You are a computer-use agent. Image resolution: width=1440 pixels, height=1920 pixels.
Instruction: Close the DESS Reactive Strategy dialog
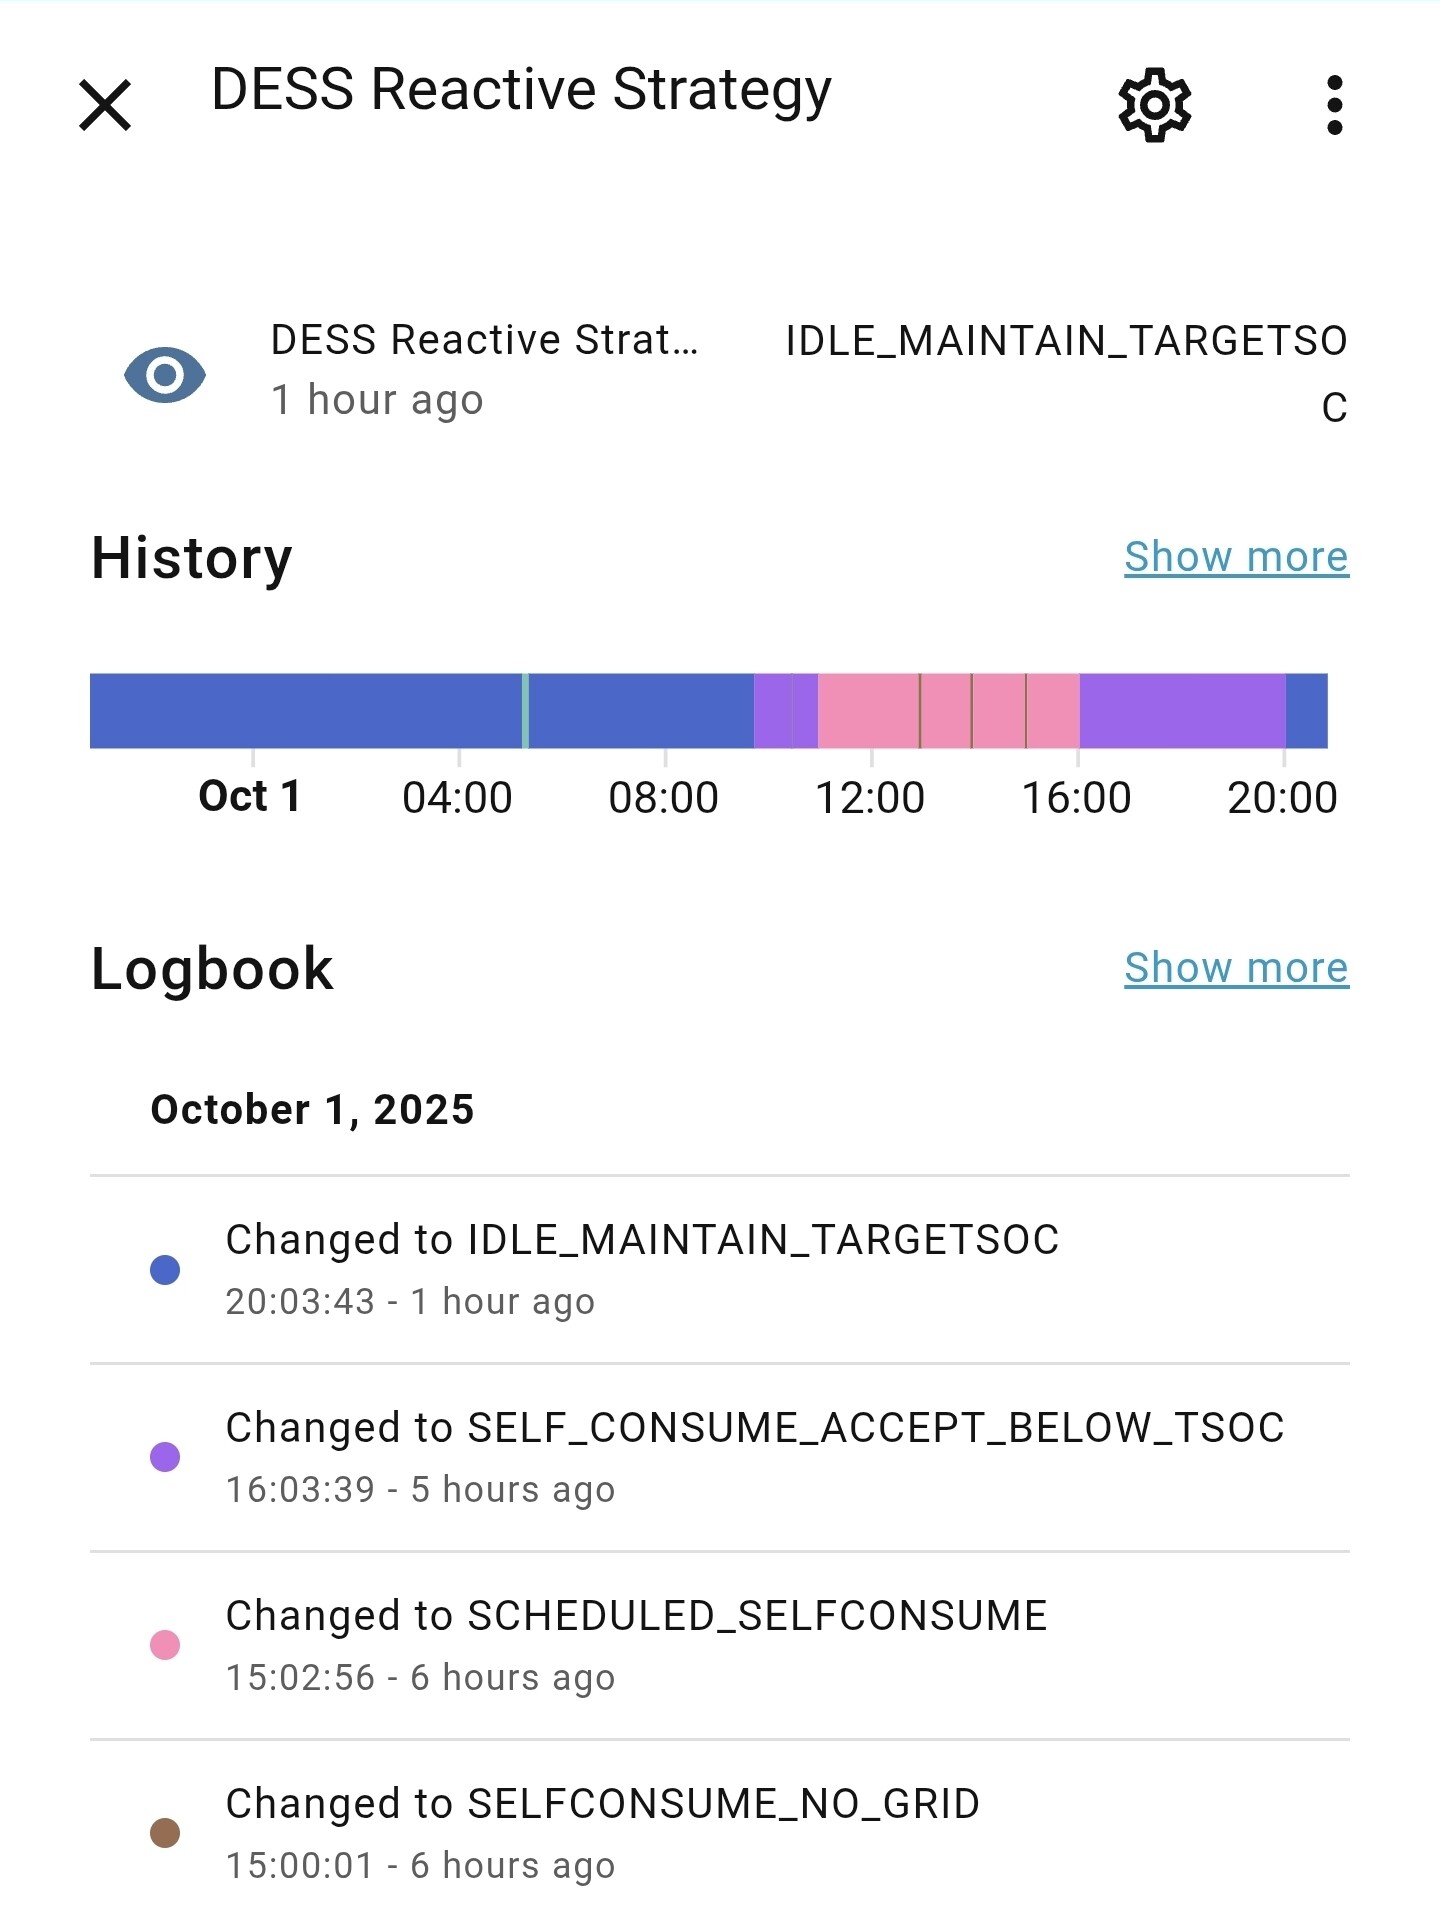[105, 105]
